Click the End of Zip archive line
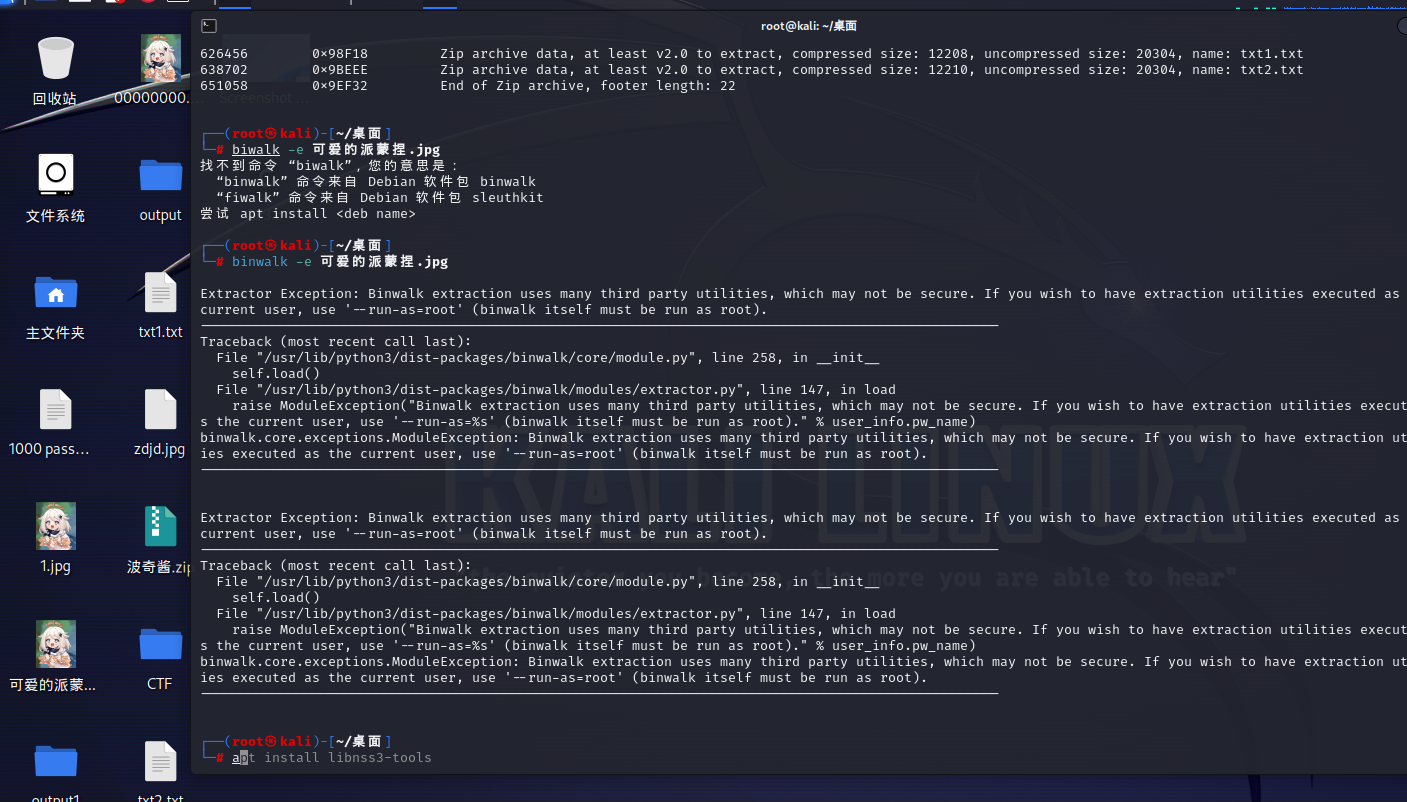The image size is (1407, 802). tap(588, 86)
